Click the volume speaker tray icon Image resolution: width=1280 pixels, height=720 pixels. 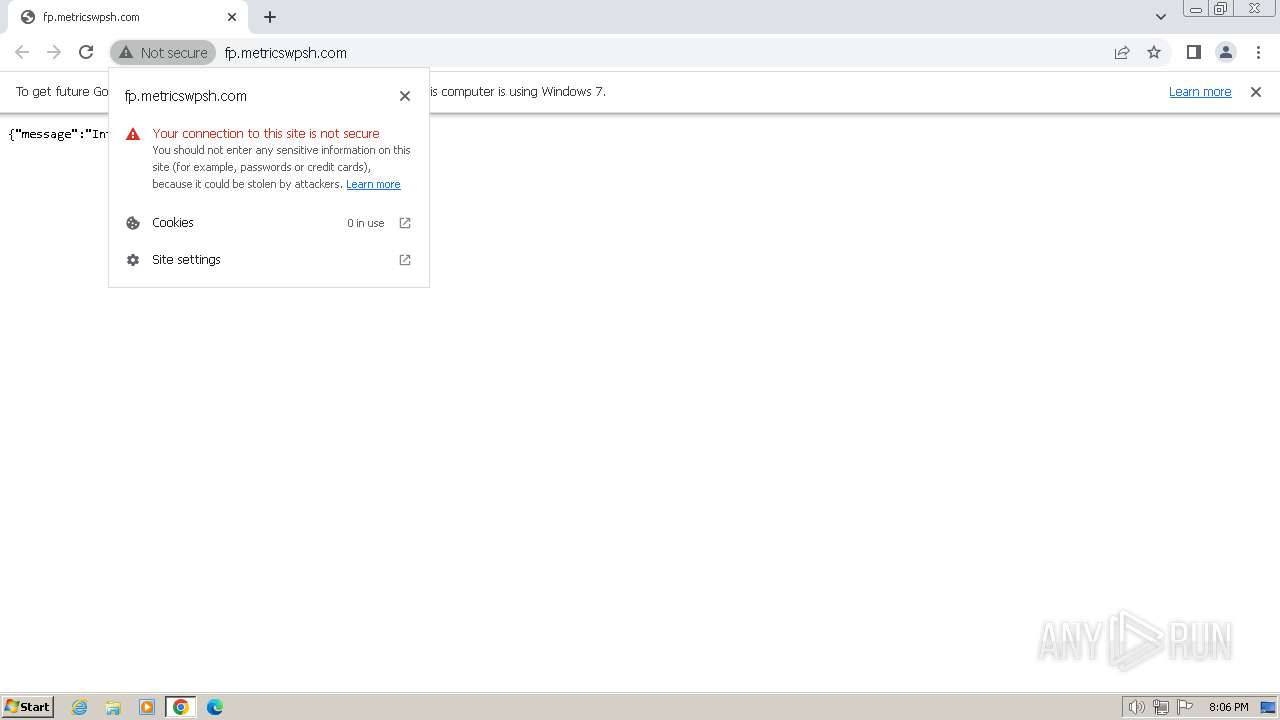(x=1136, y=707)
